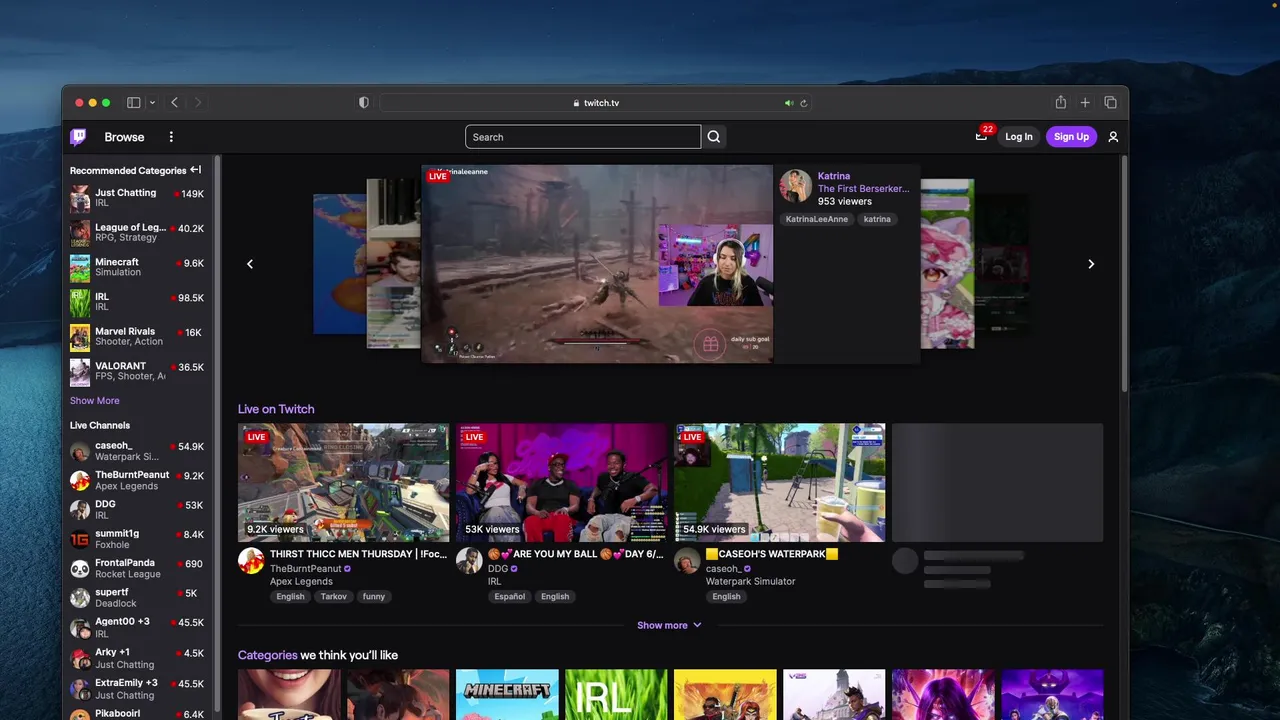Open Arky +1 channel in sidebar
The image size is (1280, 720).
137,658
